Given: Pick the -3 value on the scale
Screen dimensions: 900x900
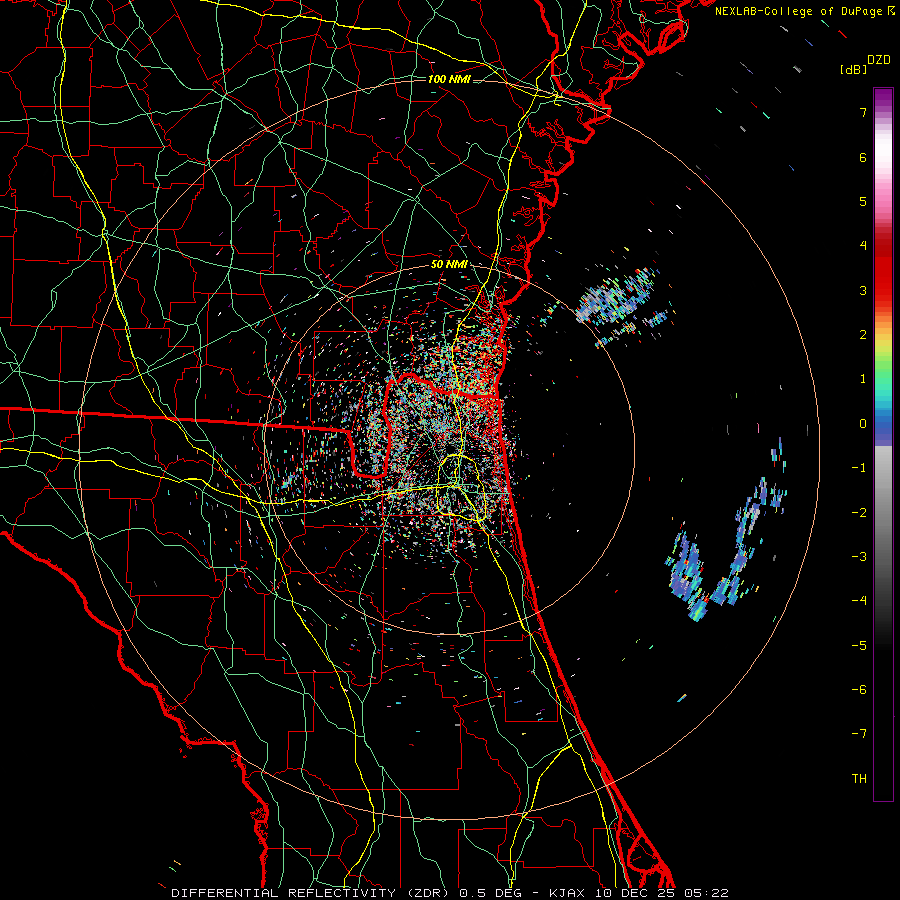Looking at the screenshot, I should [x=859, y=557].
